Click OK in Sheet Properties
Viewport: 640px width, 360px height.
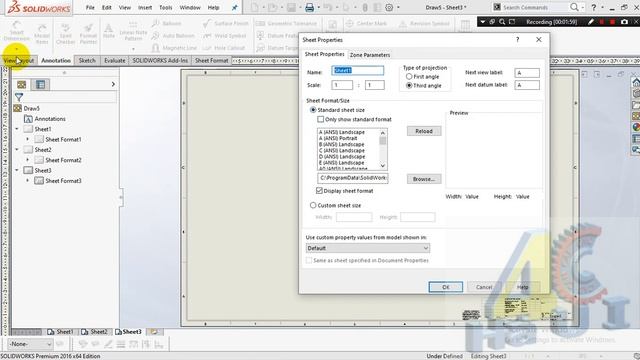click(x=446, y=287)
